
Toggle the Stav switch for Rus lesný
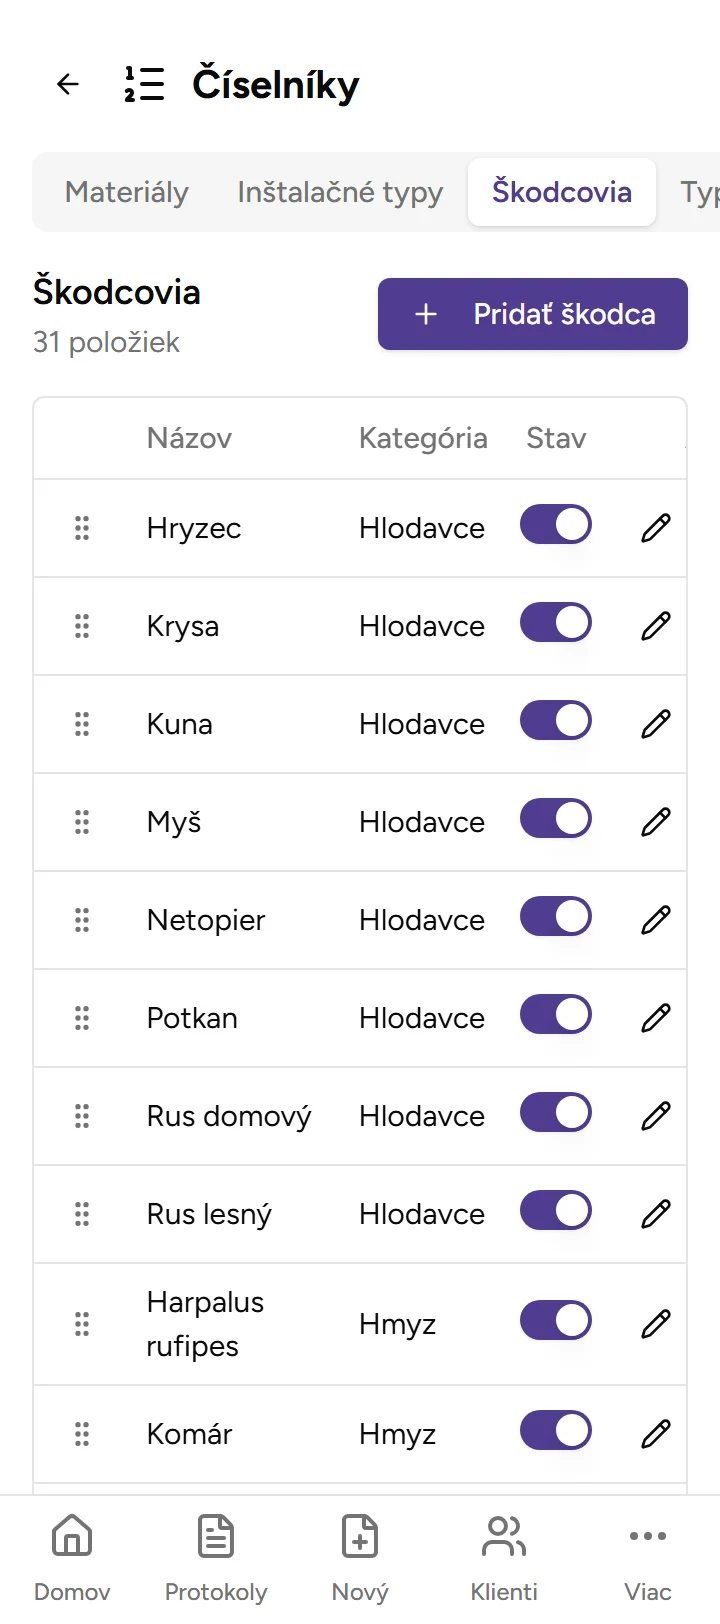pyautogui.click(x=555, y=1210)
